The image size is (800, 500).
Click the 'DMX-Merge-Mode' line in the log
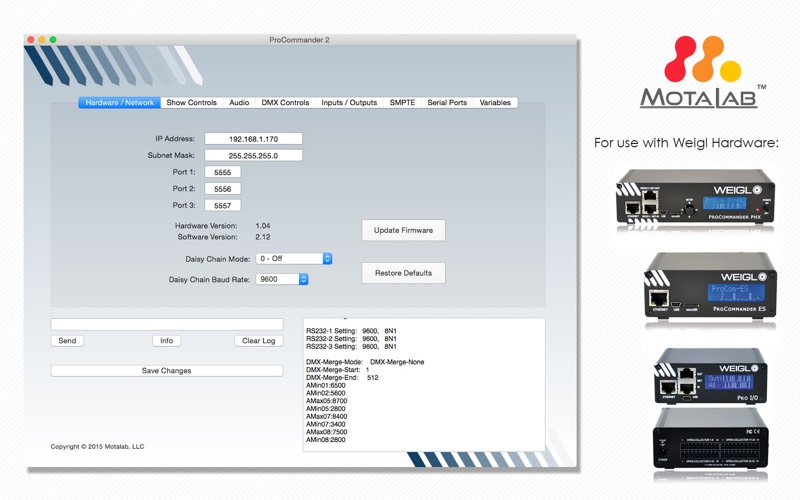[x=365, y=362]
